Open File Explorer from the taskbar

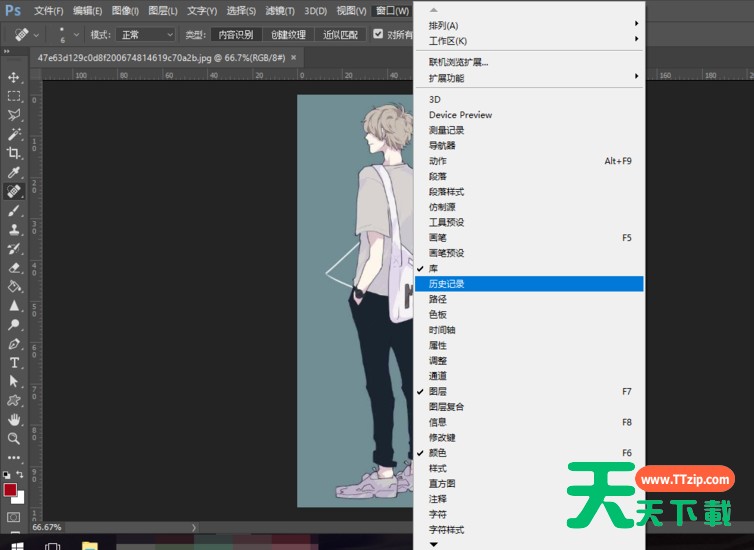(x=89, y=546)
